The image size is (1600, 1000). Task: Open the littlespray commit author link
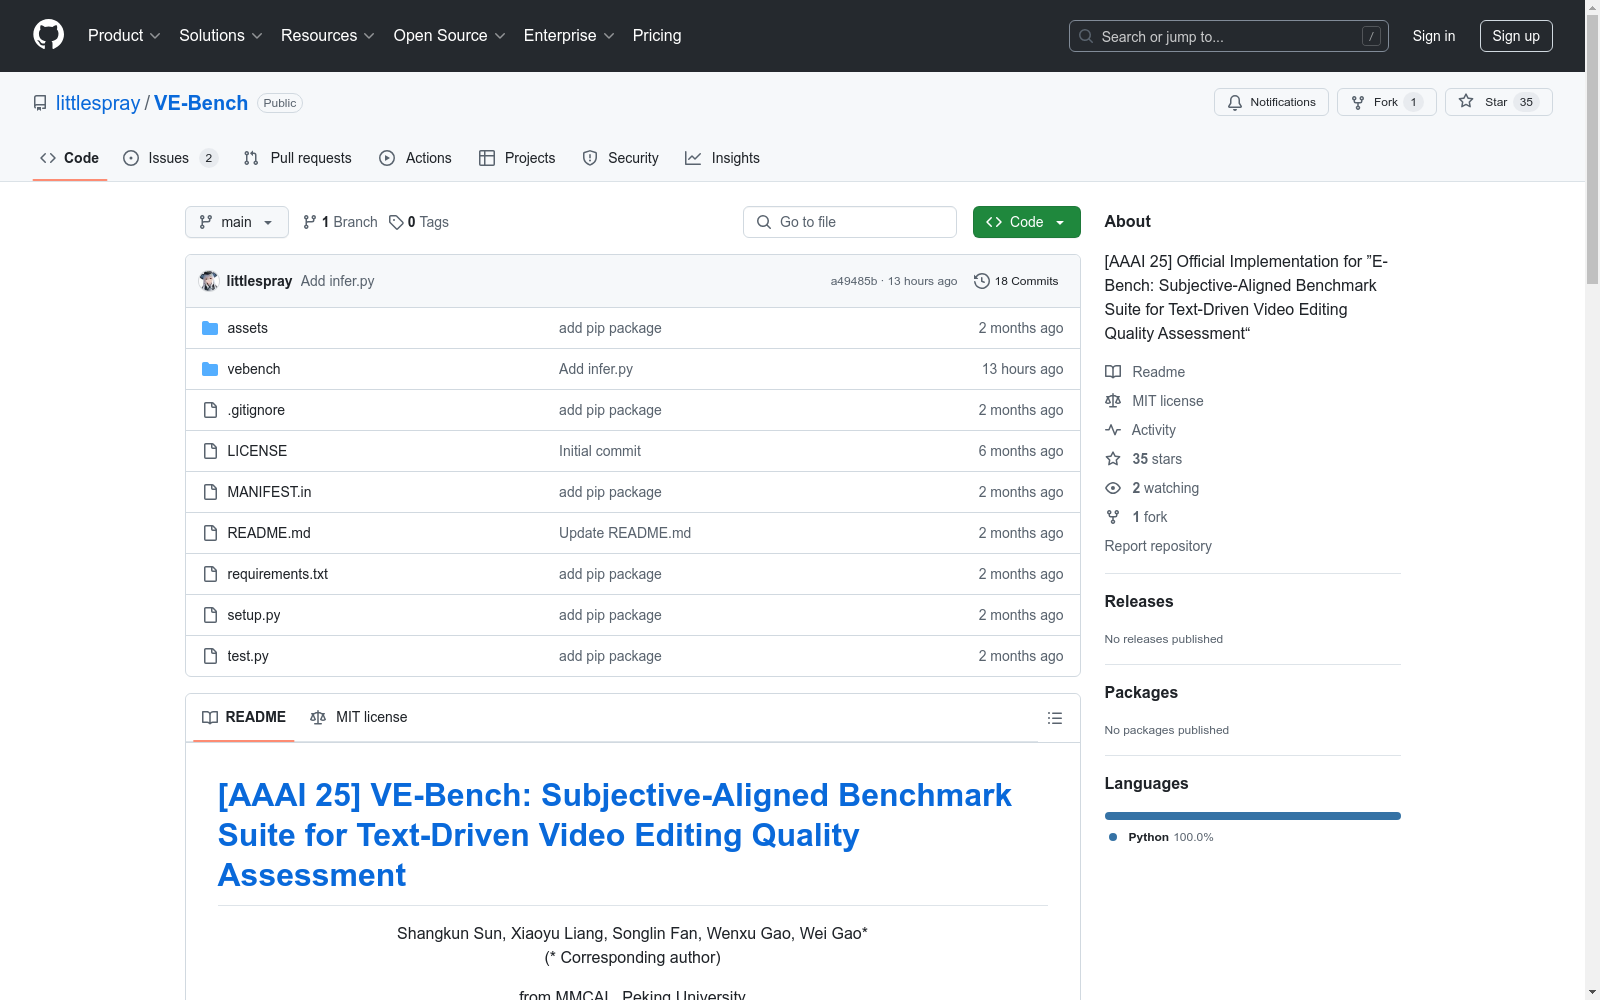[x=259, y=281]
